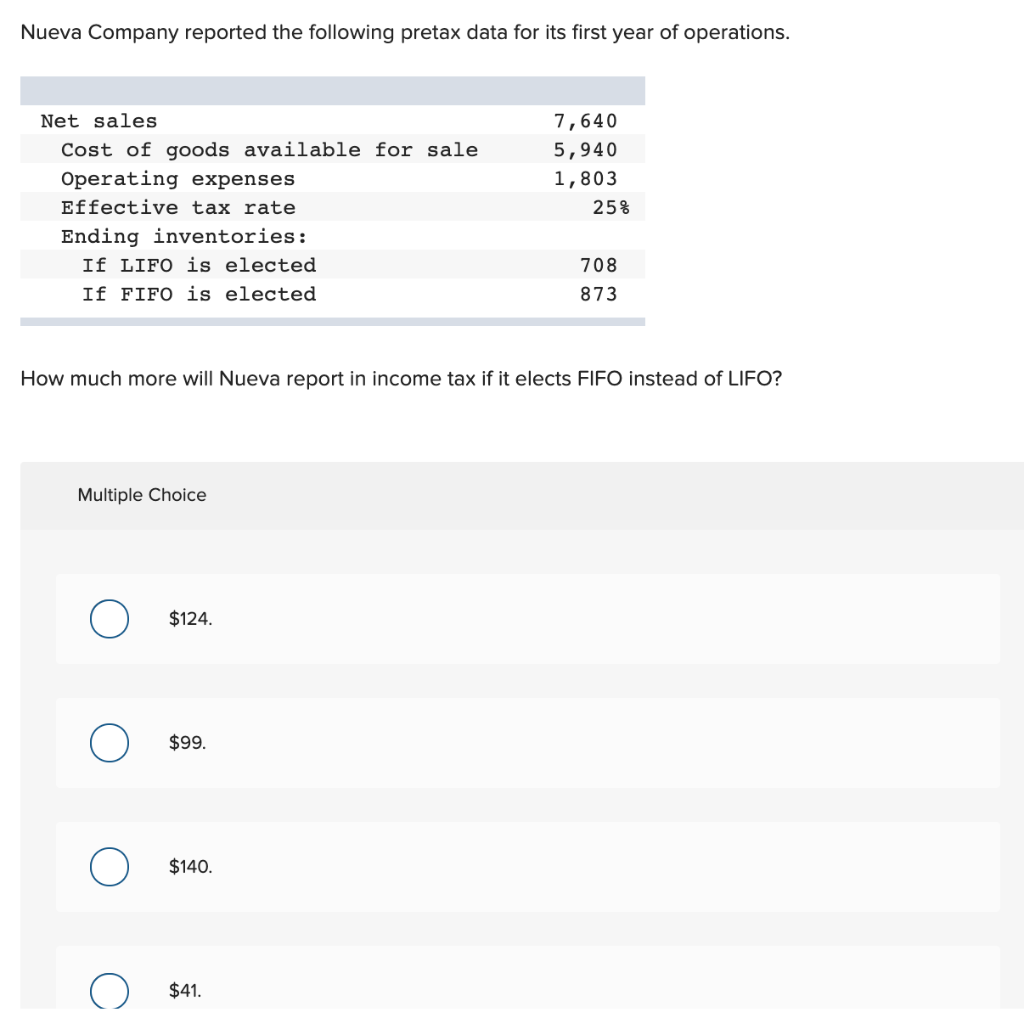1024x1018 pixels.
Task: Select the $41 answer option
Action: pos(110,990)
